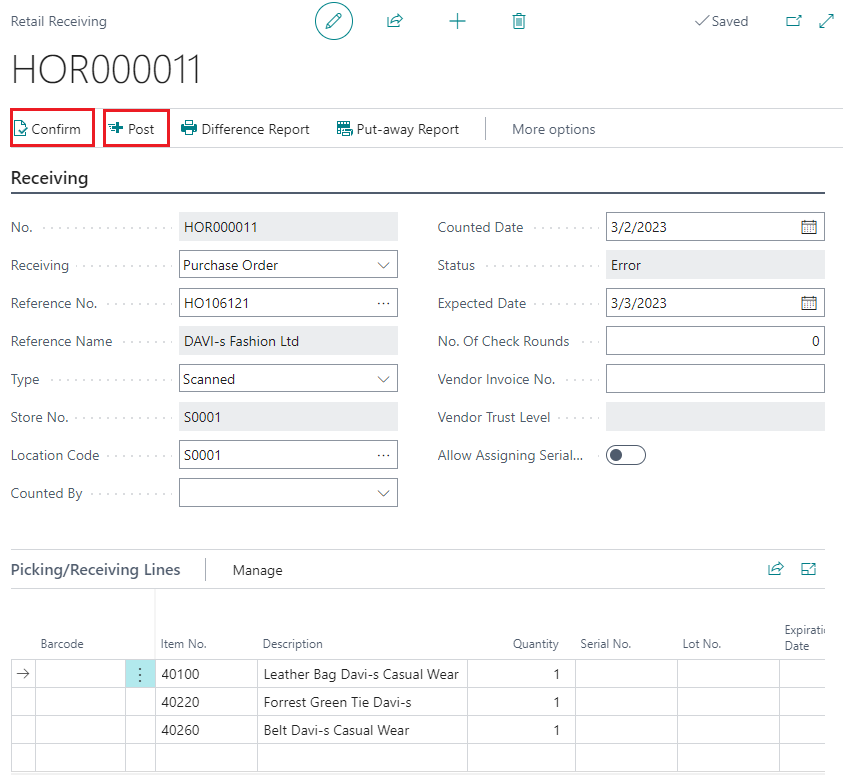Expand the Counted By dropdown
Image resolution: width=852 pixels, height=775 pixels.
coord(384,493)
